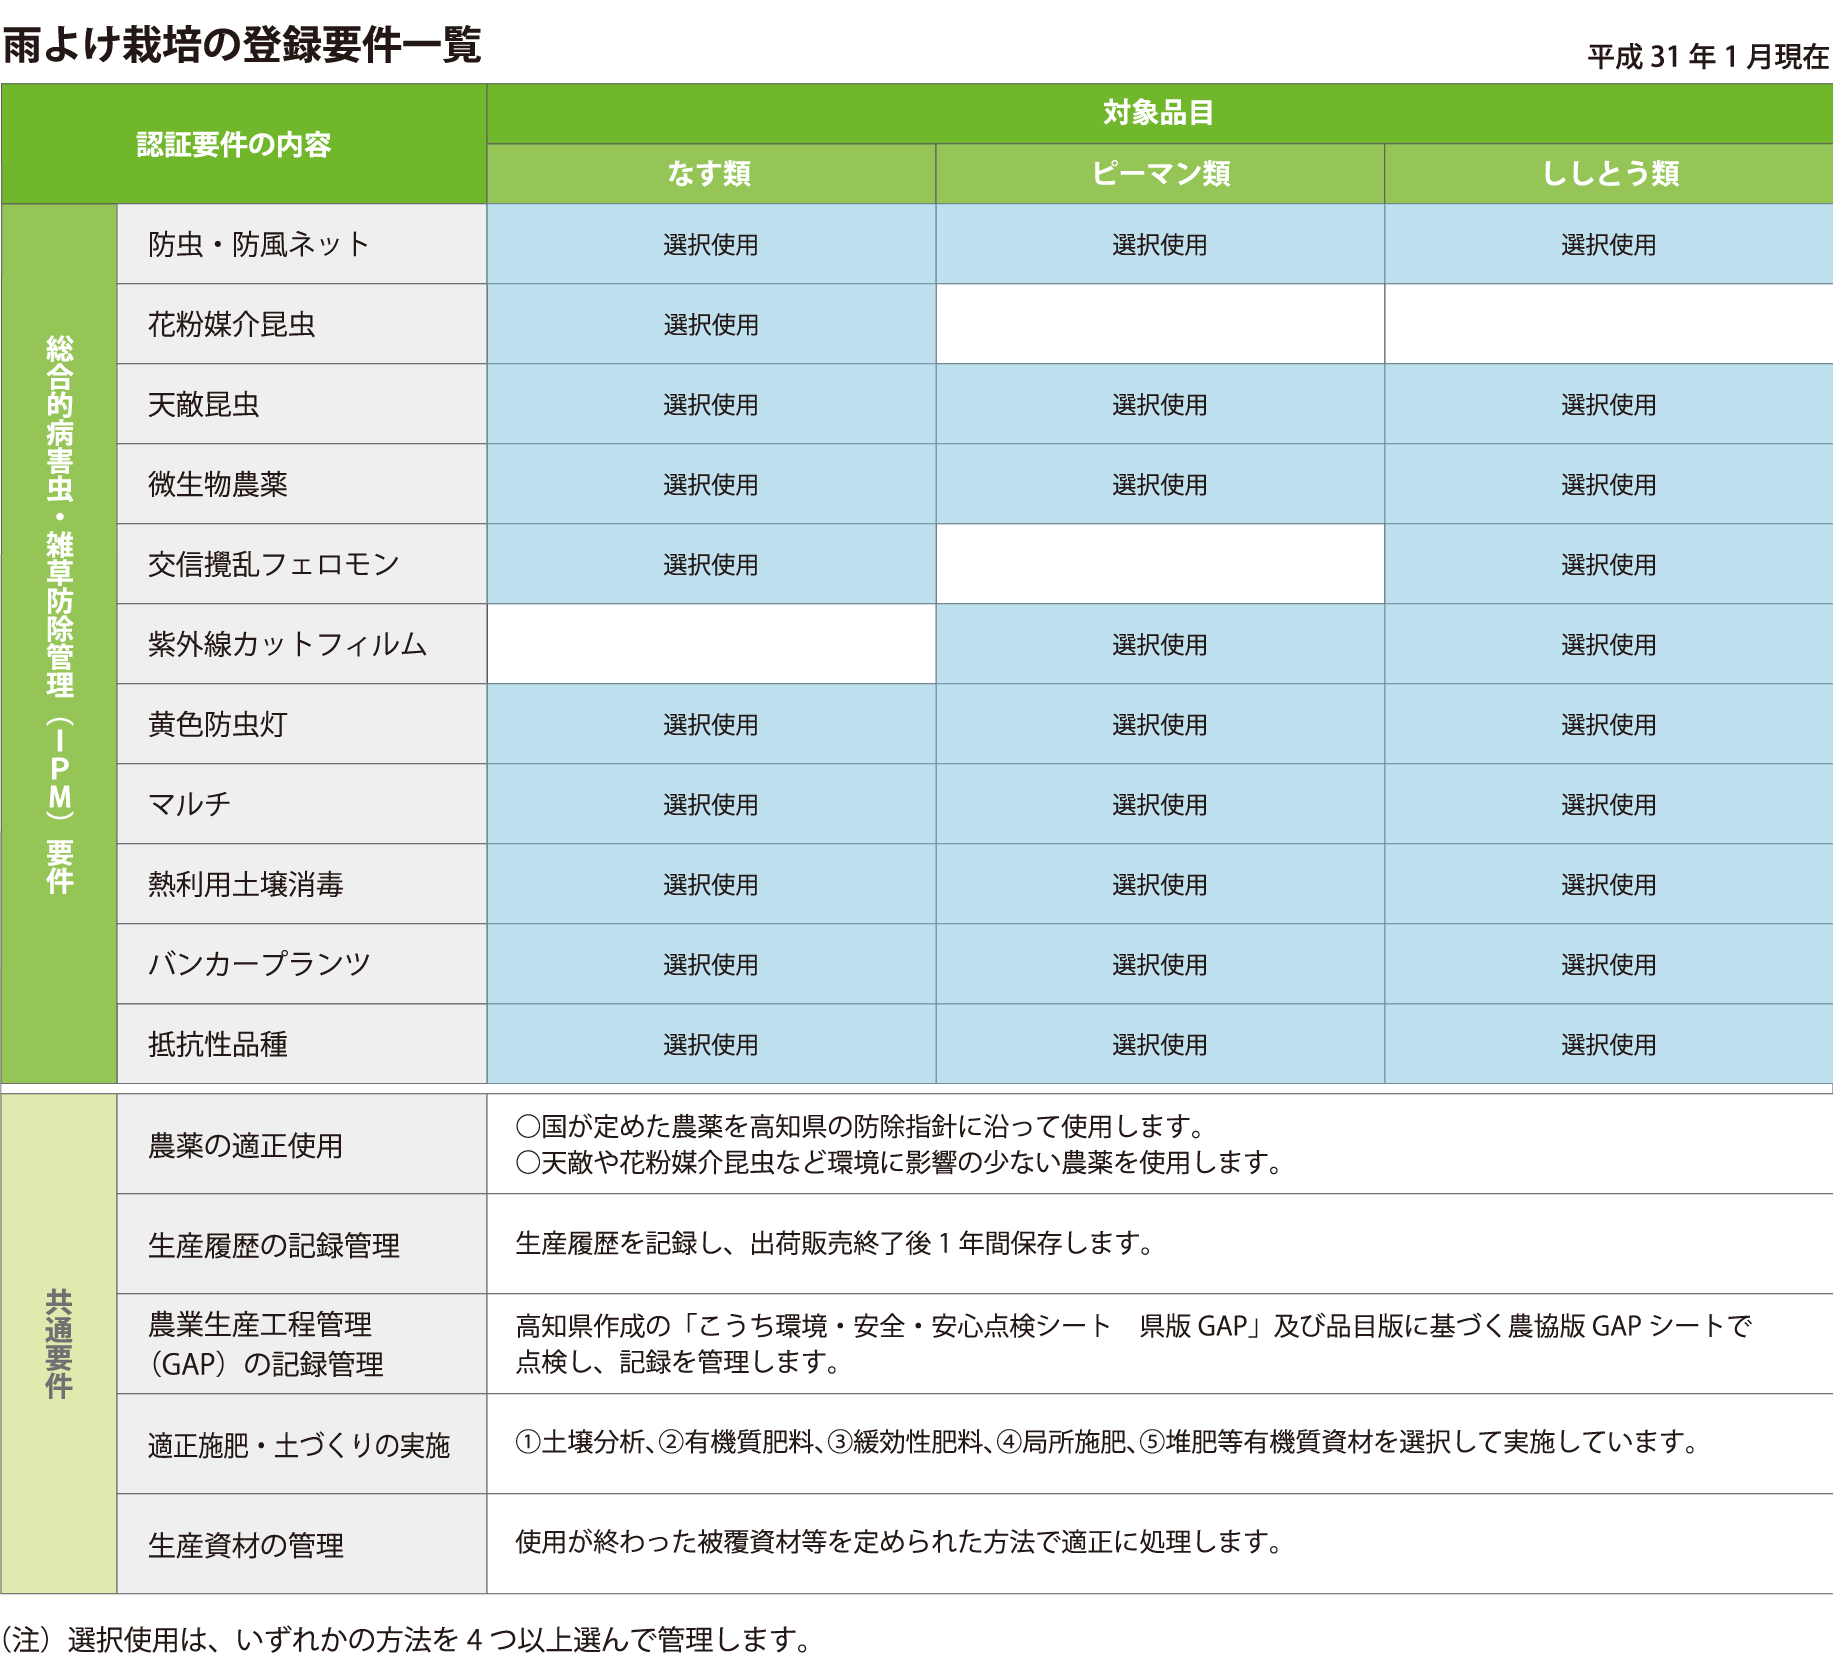The height and width of the screenshot is (1672, 1833).
Task: Click the vertical 総合的病害虫・雑草防除管理 (IPM) 要件 label
Action: coord(60,615)
